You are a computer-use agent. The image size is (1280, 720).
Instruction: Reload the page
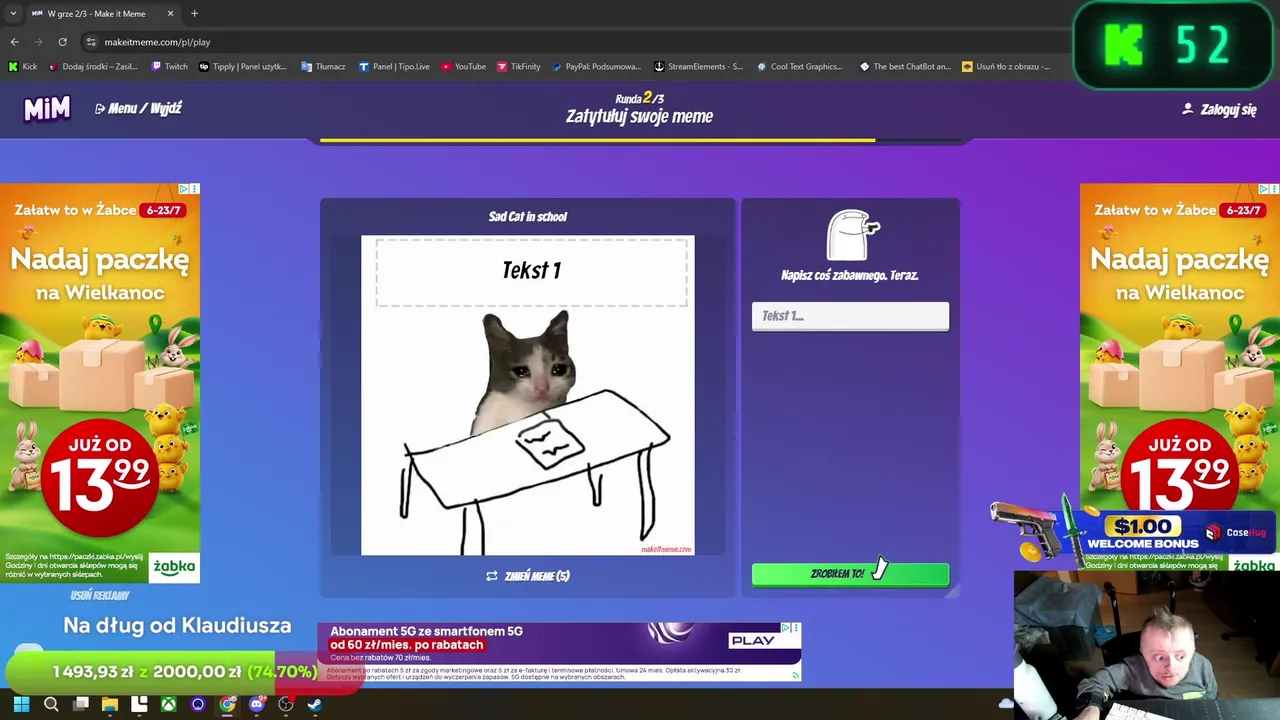pos(62,42)
